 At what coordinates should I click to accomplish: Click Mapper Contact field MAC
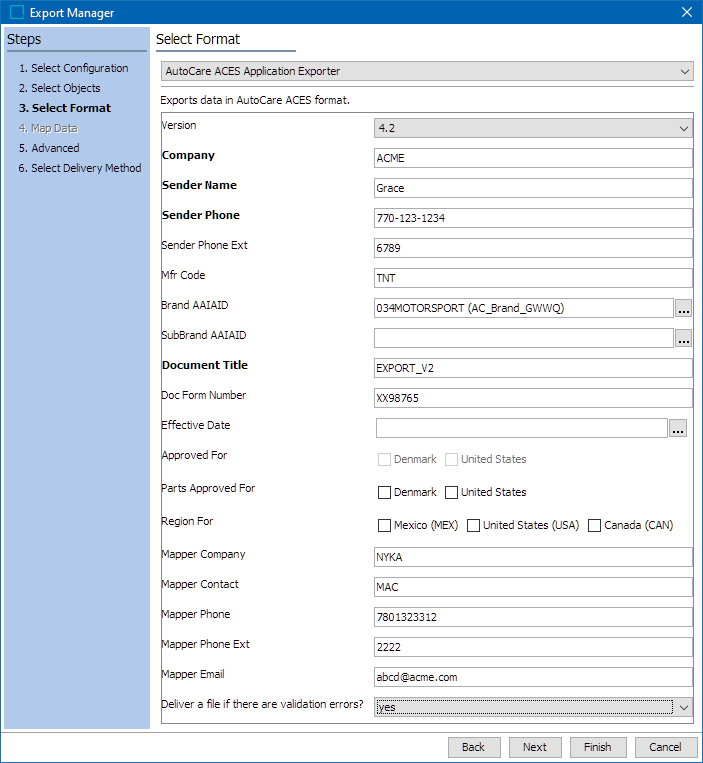point(533,587)
